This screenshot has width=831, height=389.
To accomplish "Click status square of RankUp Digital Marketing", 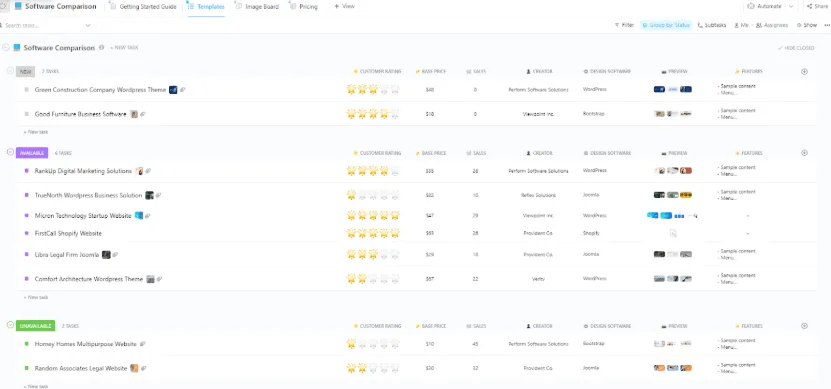I will pyautogui.click(x=26, y=171).
